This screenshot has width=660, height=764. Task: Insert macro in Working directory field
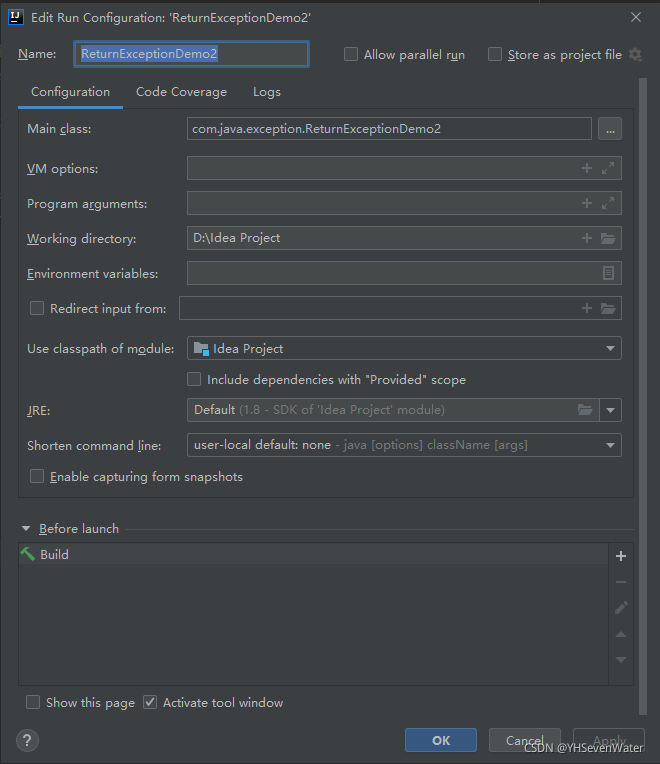tap(587, 238)
